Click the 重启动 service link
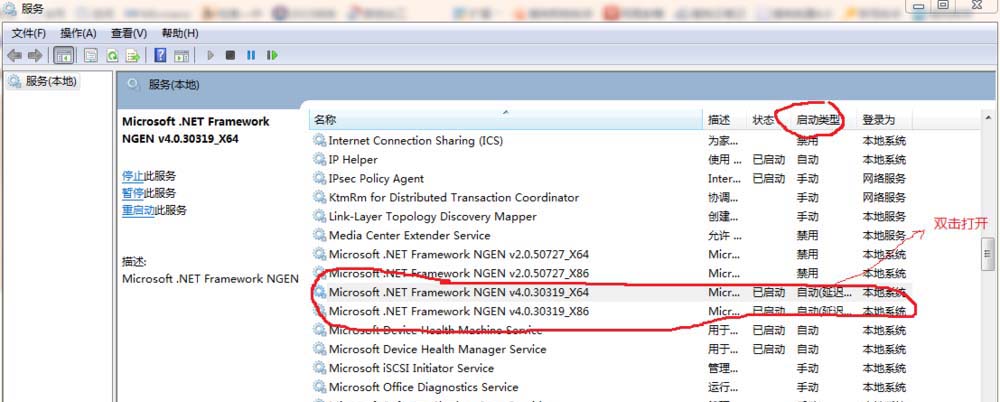This screenshot has width=1000, height=402. tap(138, 211)
